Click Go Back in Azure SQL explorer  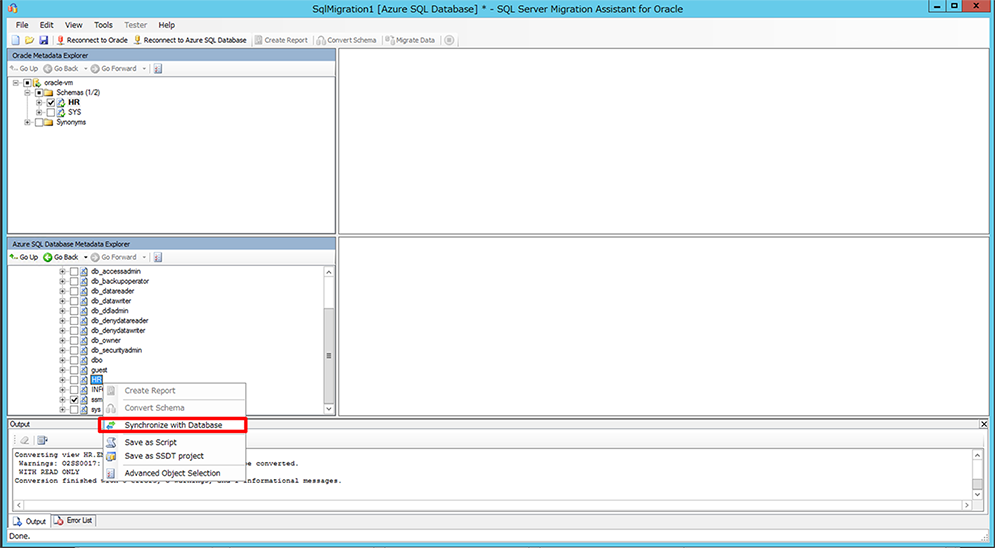(61, 258)
